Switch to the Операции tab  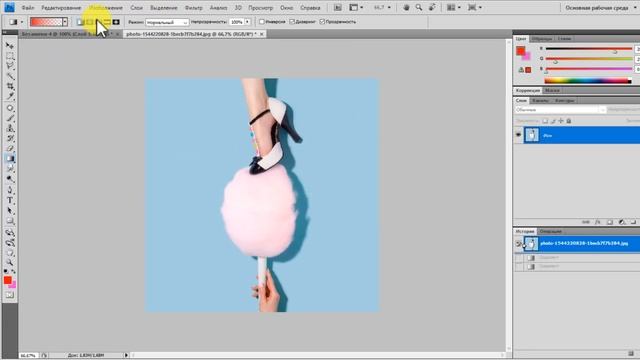pos(550,231)
